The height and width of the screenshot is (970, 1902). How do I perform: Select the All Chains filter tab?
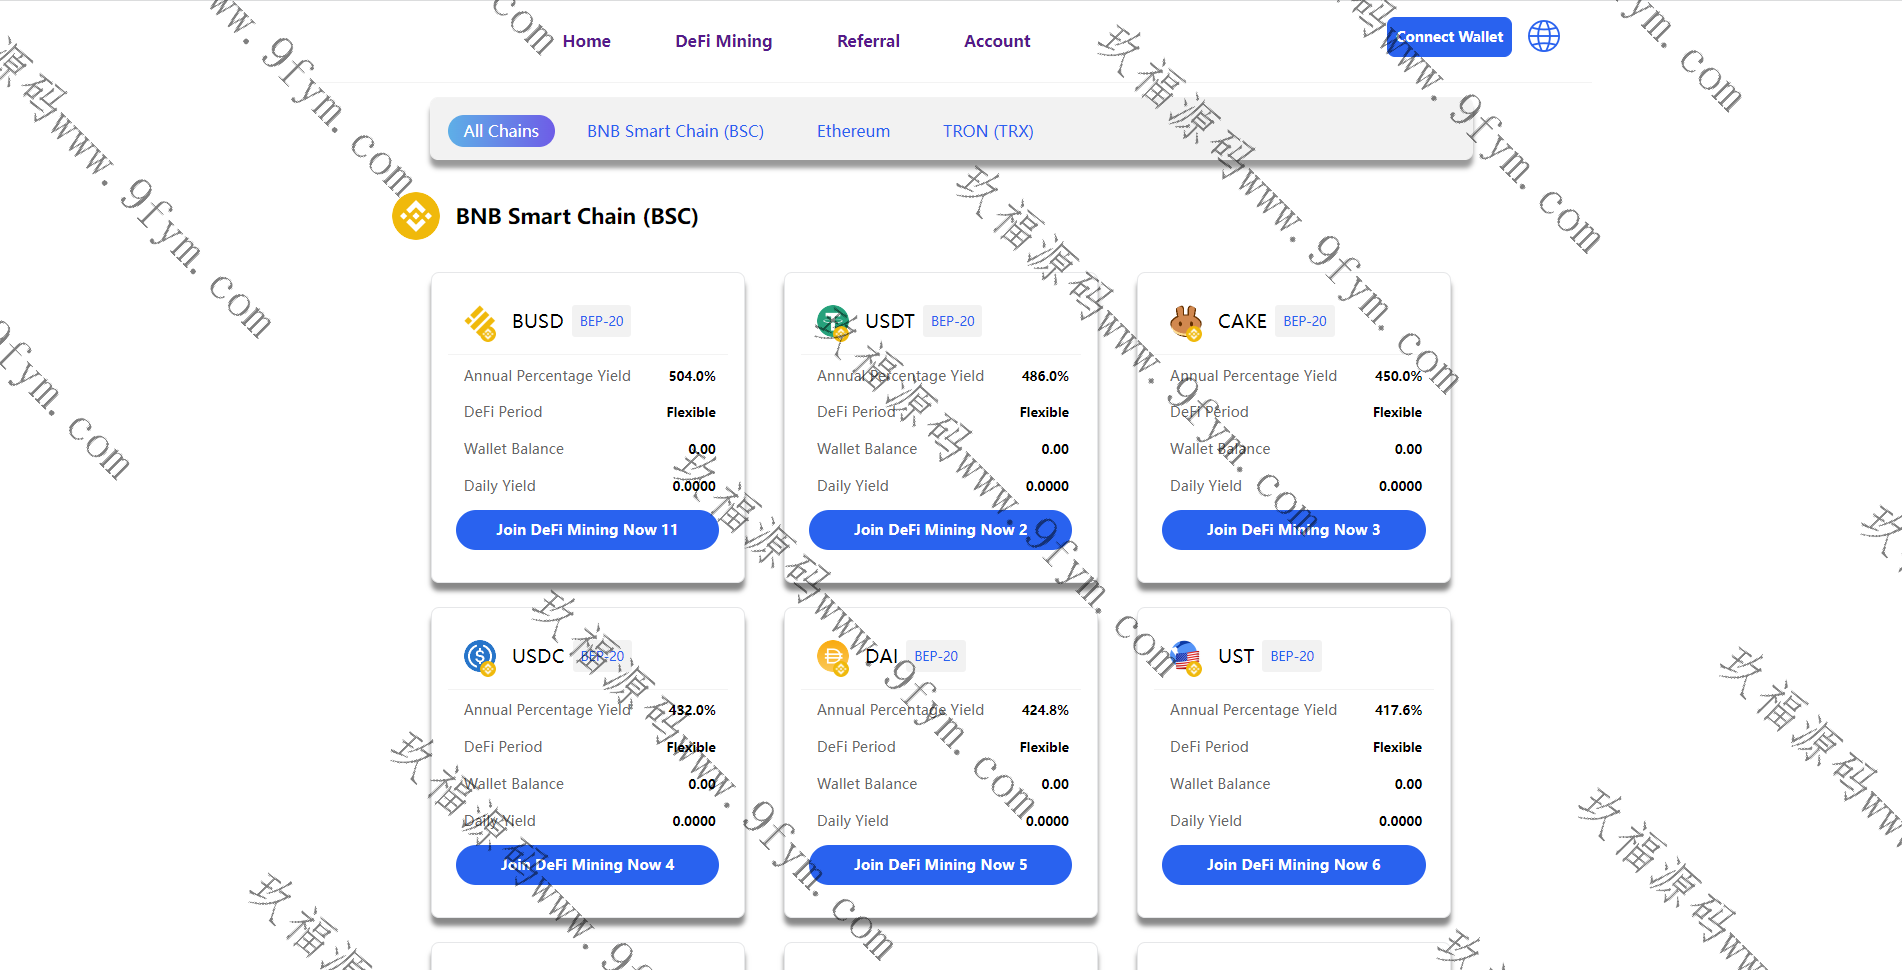click(501, 131)
